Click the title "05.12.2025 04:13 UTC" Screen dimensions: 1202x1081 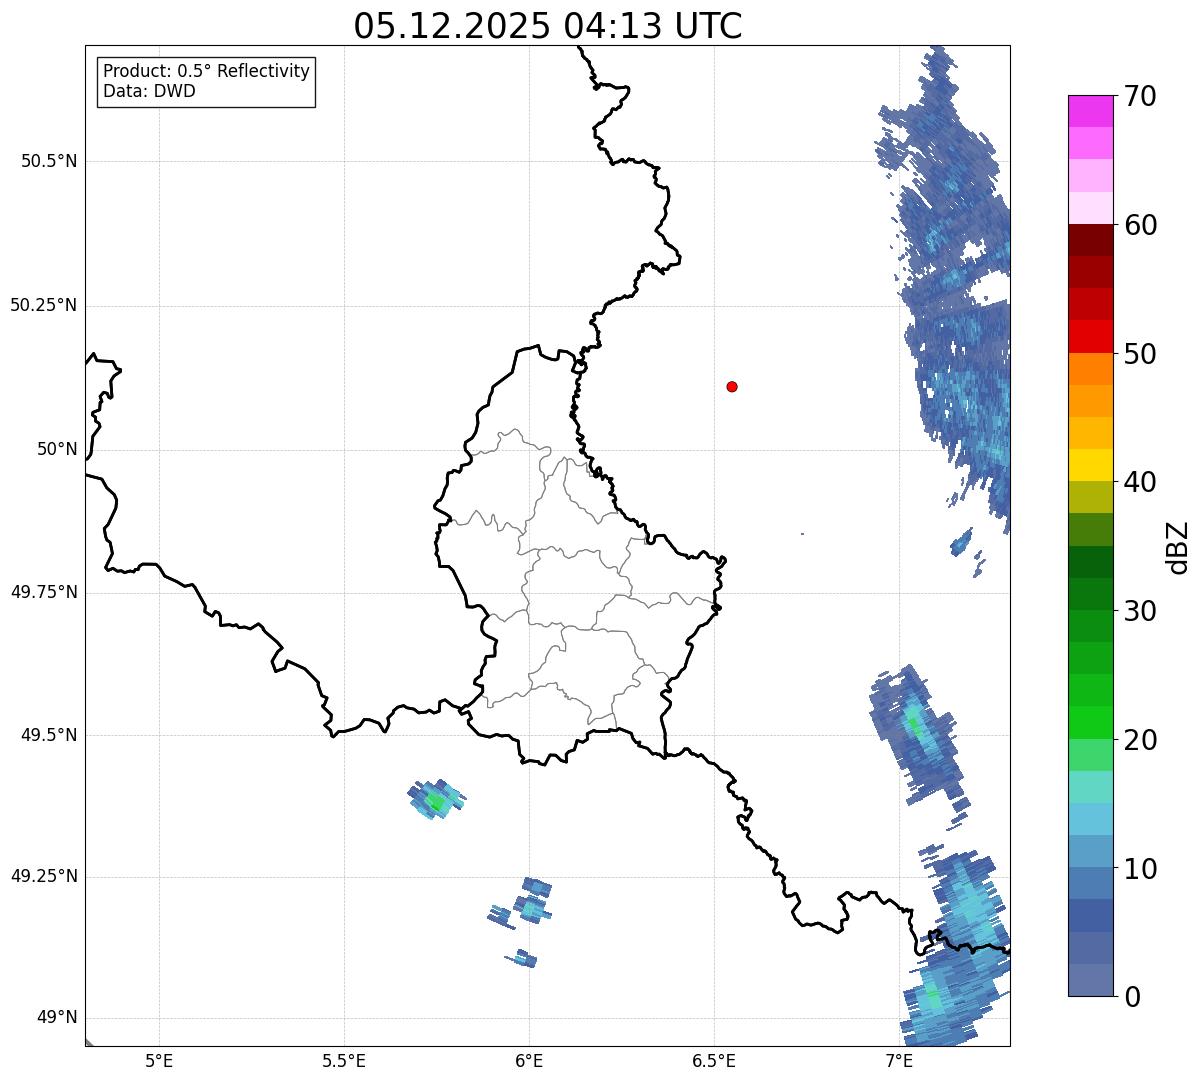[x=548, y=25]
